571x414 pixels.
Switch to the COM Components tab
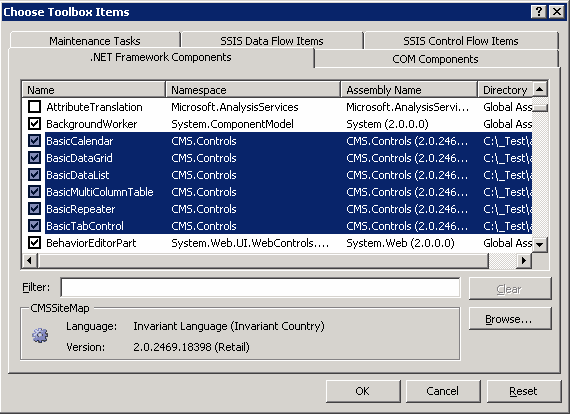pos(436,59)
